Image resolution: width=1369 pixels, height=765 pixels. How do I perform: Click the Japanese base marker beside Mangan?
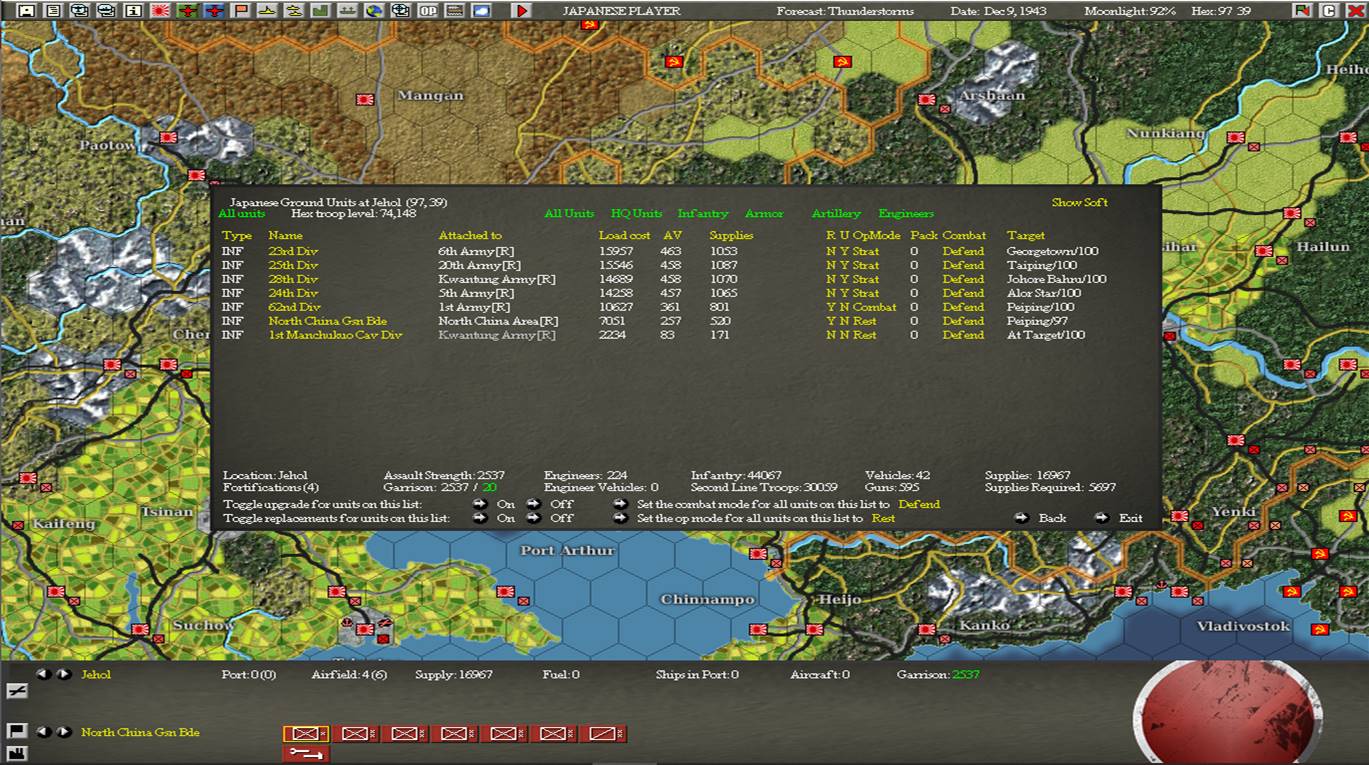coord(364,100)
